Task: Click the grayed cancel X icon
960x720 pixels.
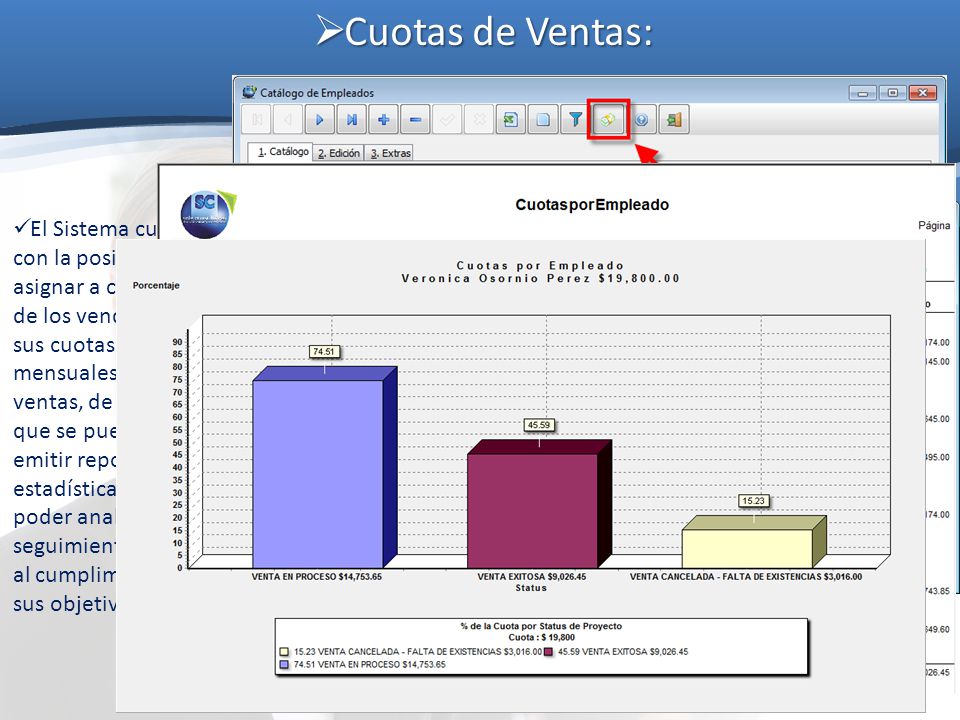Action: [479, 119]
